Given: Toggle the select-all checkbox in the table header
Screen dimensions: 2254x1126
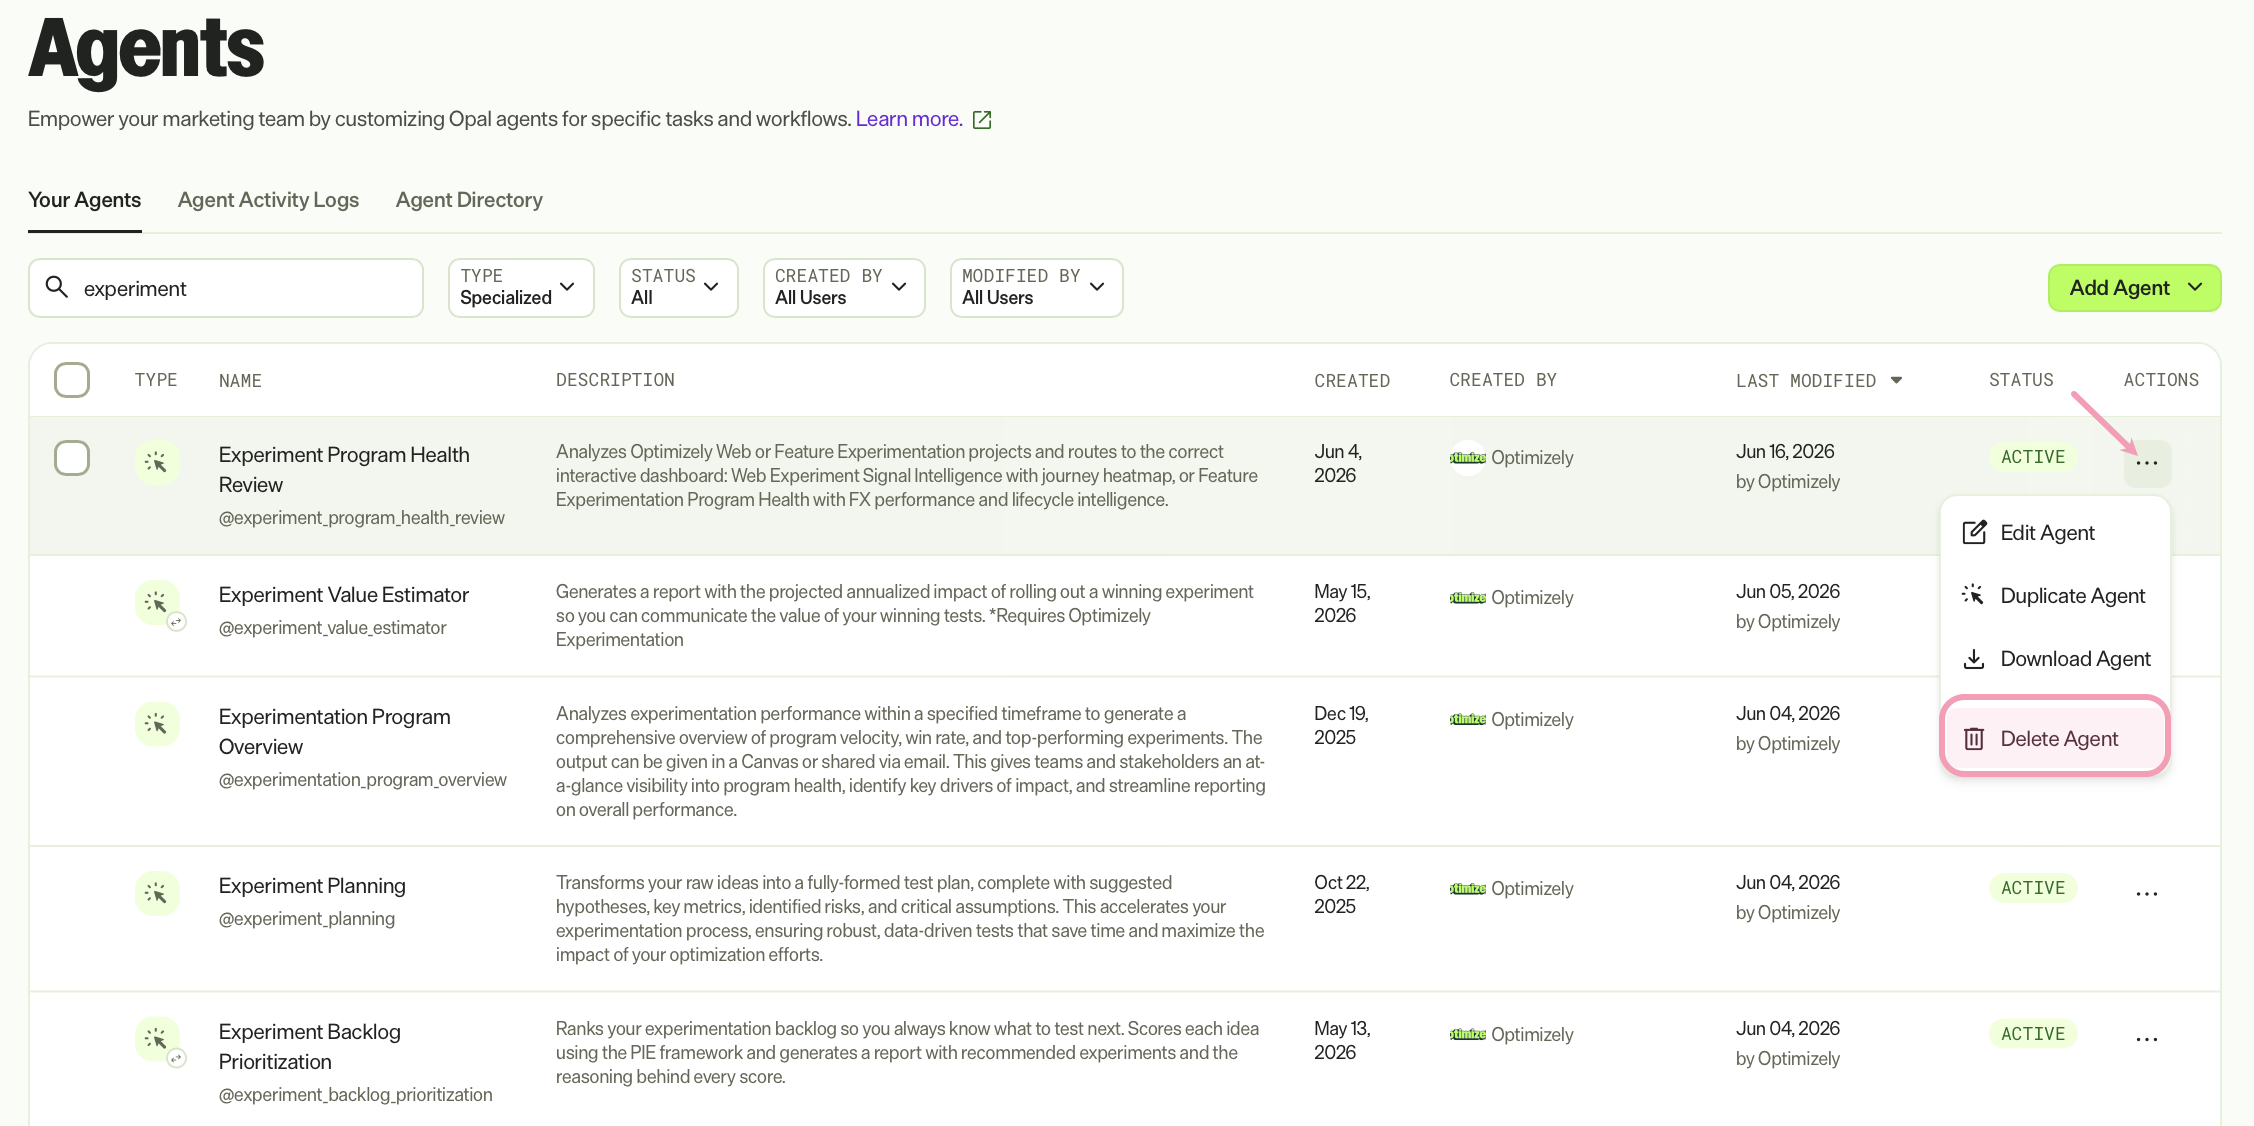Looking at the screenshot, I should point(72,380).
